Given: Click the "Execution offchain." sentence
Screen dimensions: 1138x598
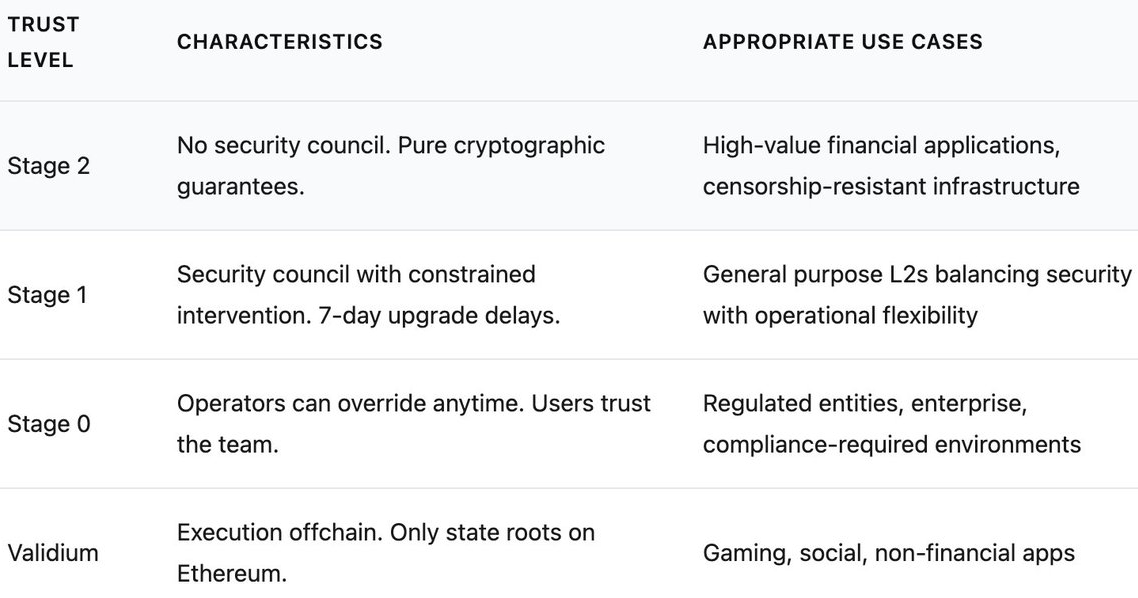Looking at the screenshot, I should click(x=279, y=532).
